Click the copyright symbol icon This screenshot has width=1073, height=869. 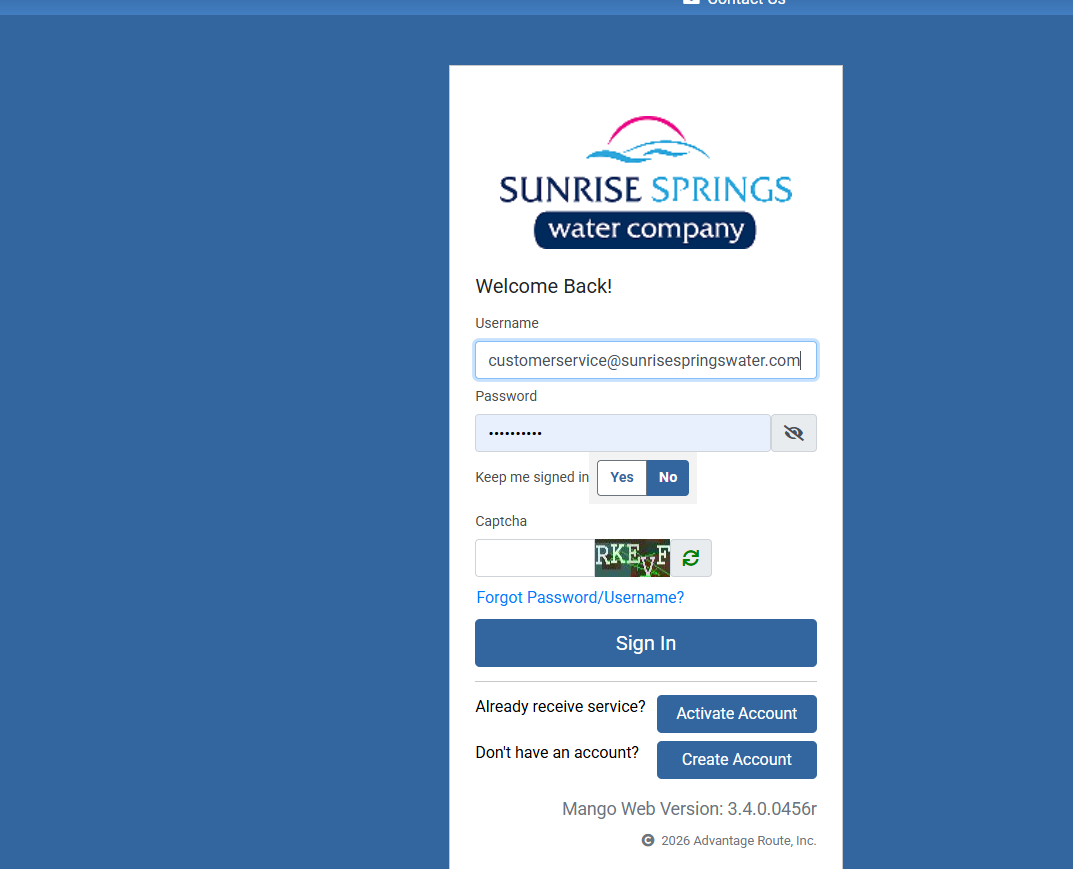(648, 841)
